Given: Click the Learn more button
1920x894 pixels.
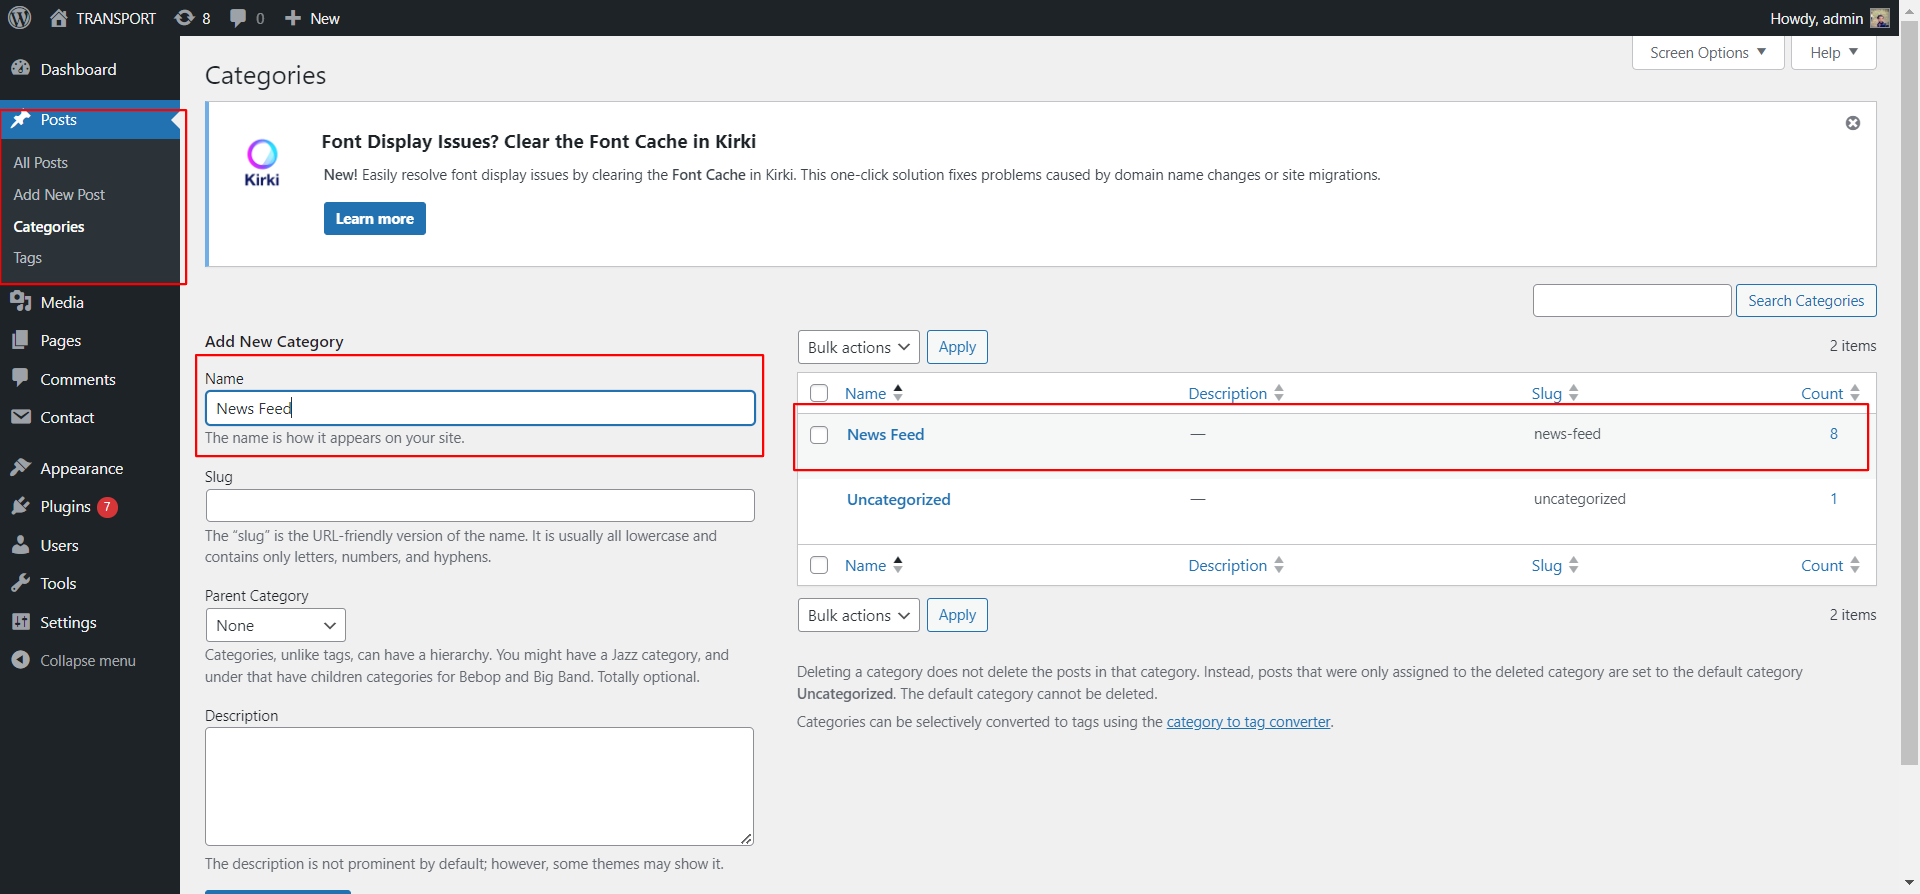Looking at the screenshot, I should 374,219.
